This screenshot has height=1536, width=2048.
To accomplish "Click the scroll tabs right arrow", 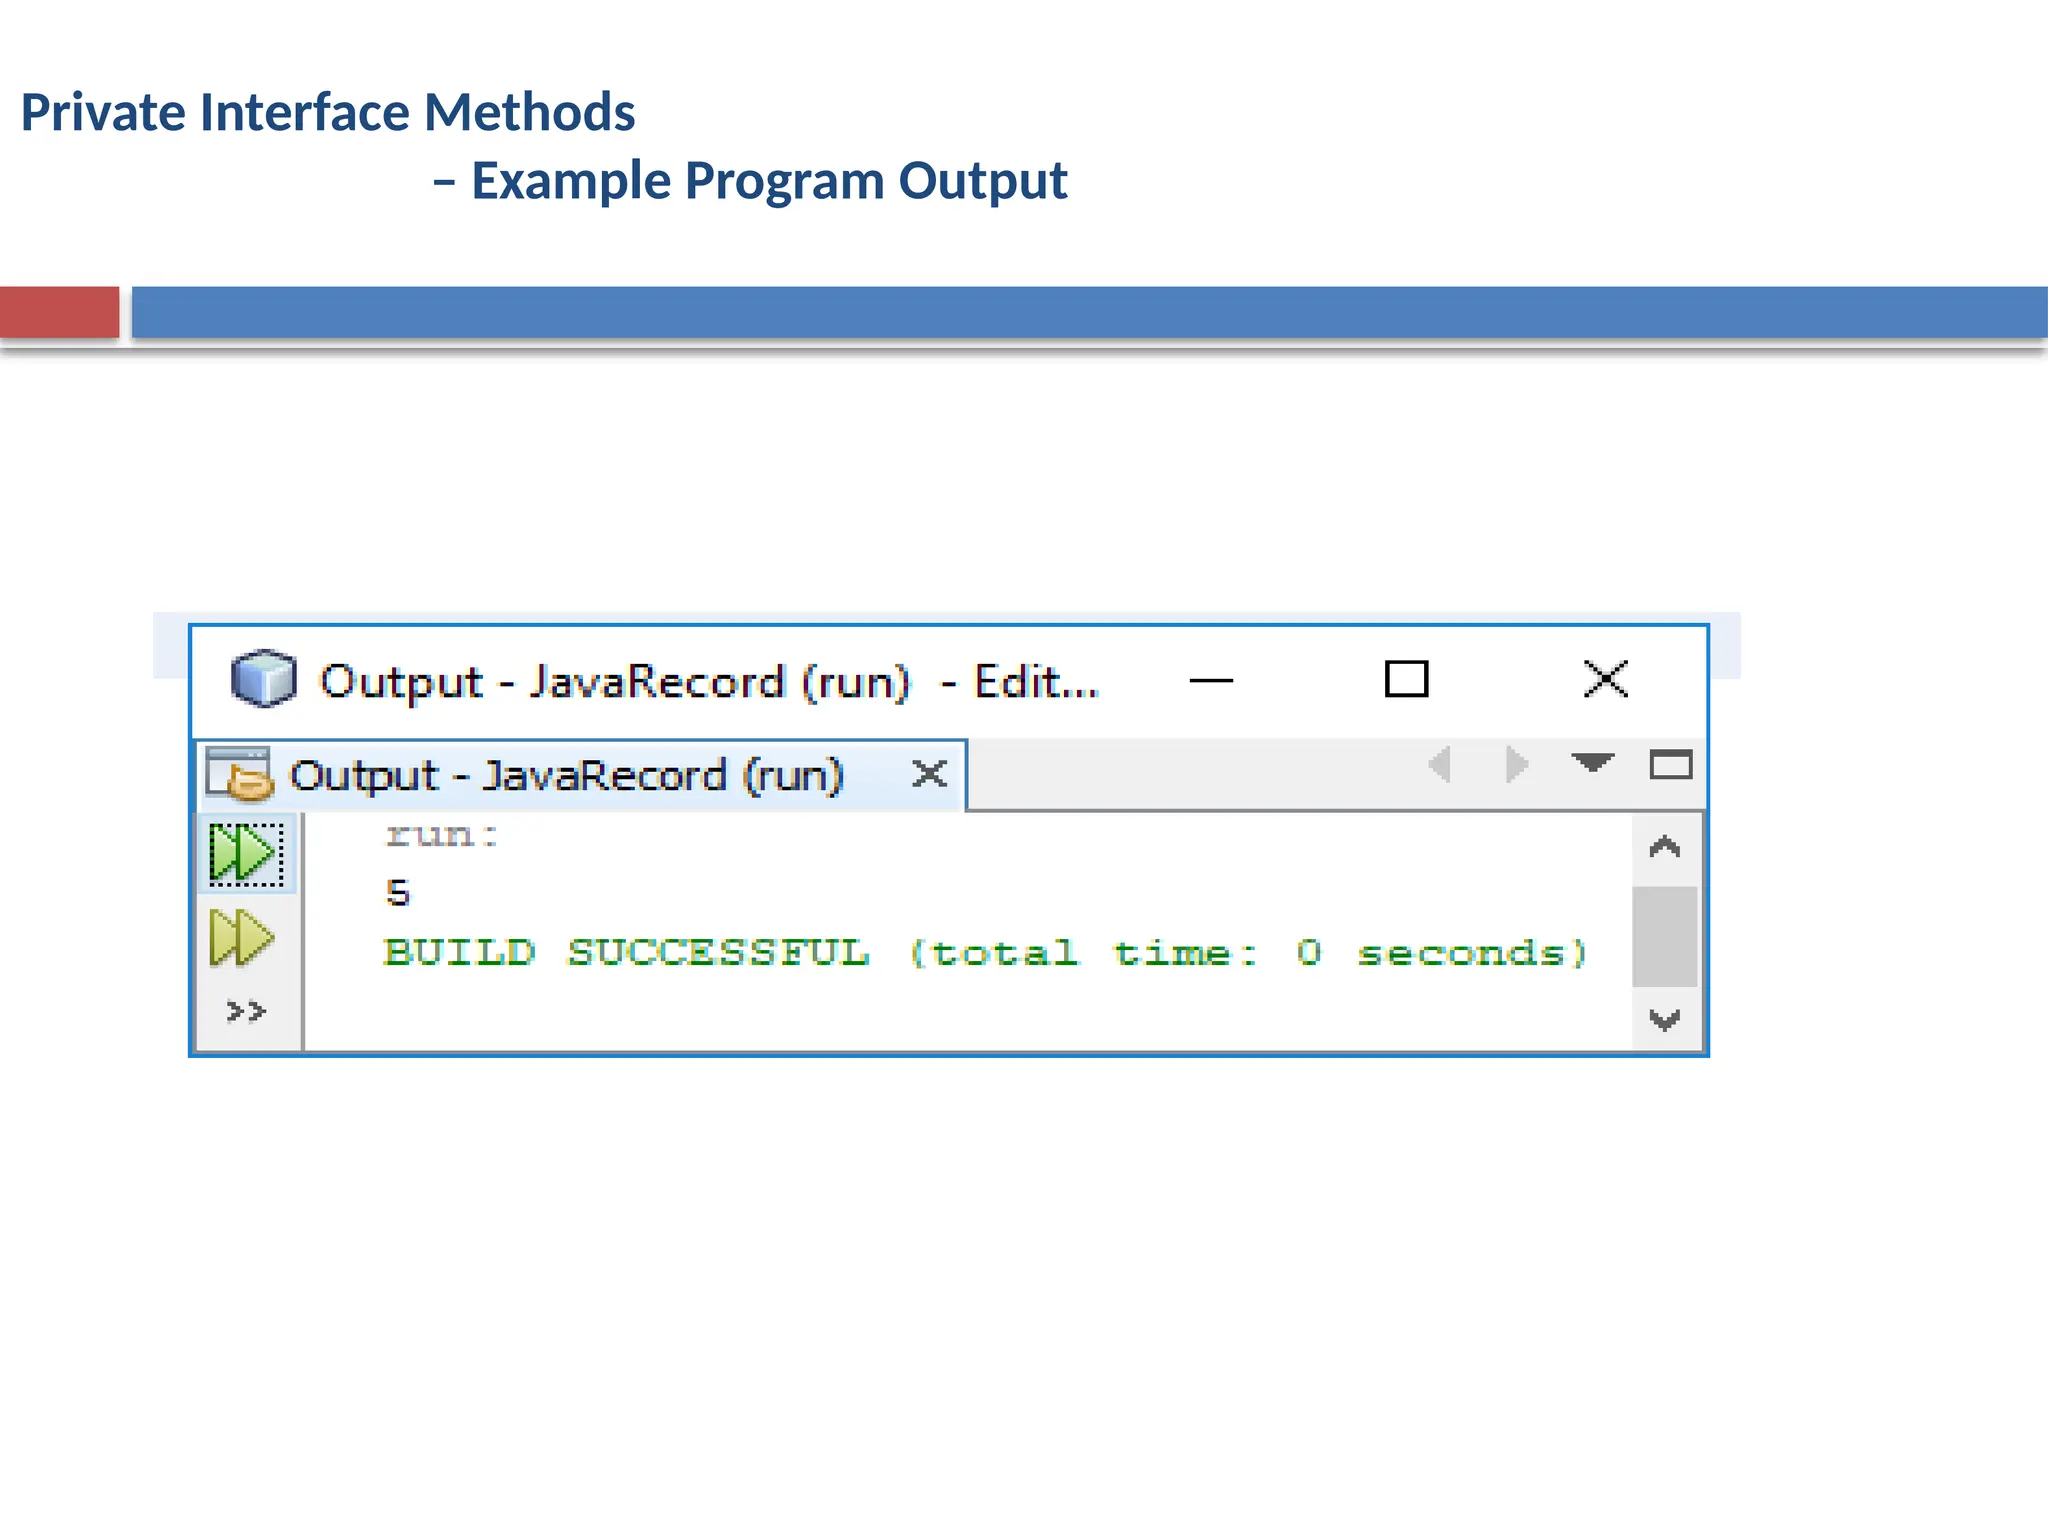I will [x=1517, y=765].
